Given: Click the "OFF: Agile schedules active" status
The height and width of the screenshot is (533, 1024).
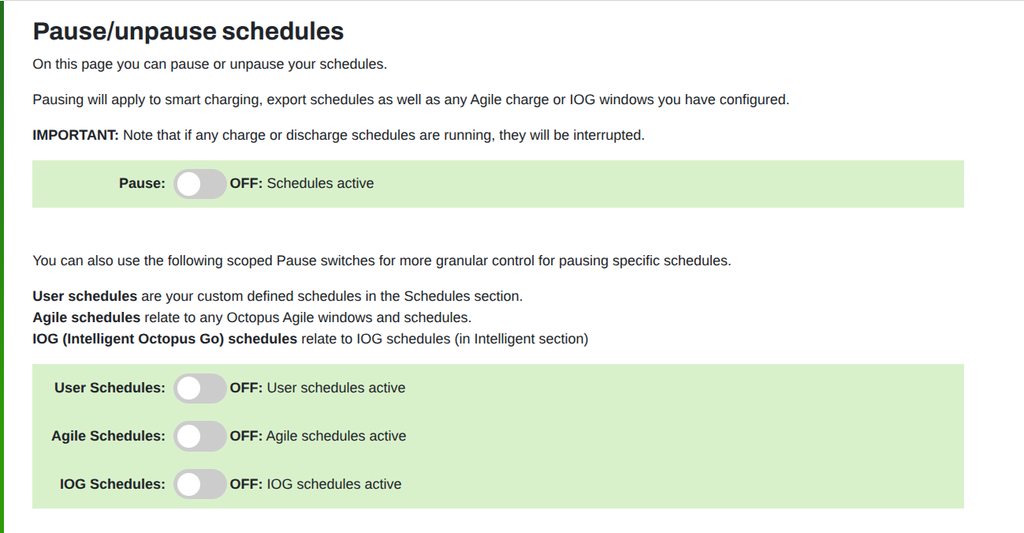Looking at the screenshot, I should pyautogui.click(x=318, y=436).
